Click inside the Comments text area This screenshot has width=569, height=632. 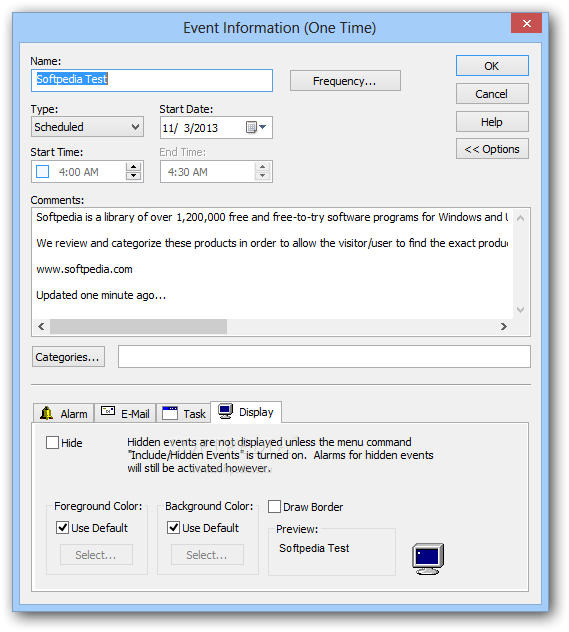pos(272,263)
